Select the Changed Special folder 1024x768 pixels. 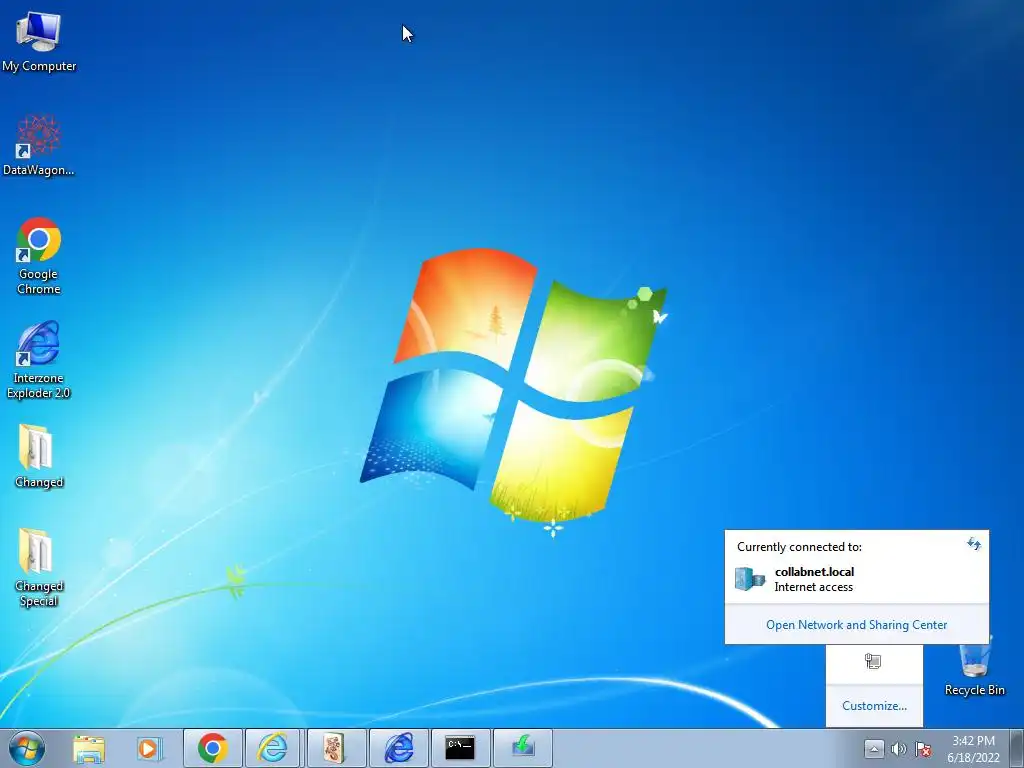coord(39,568)
